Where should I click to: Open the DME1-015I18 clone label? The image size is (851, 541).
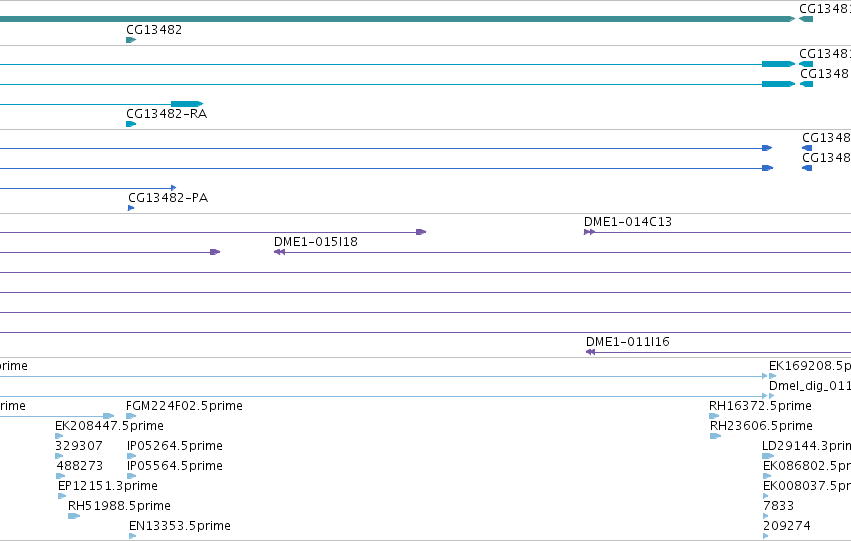click(316, 242)
